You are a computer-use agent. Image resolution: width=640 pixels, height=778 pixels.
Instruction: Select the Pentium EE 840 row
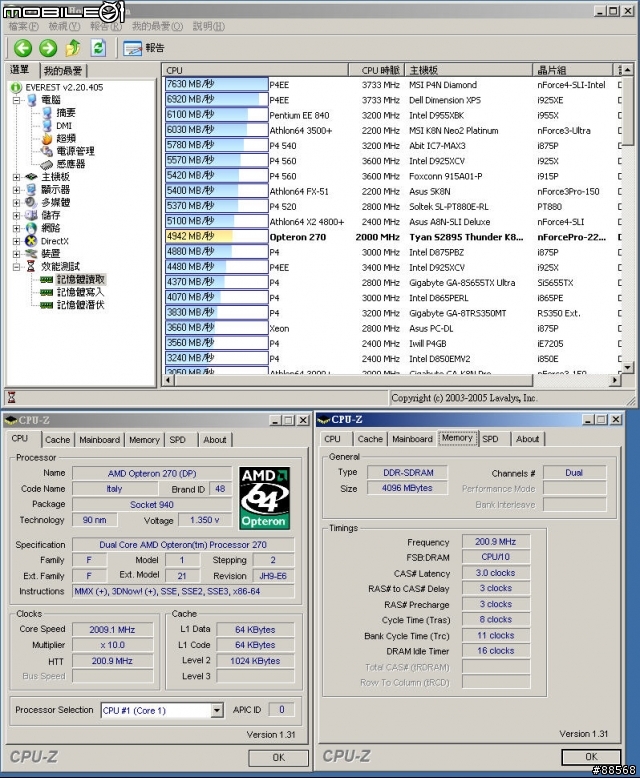point(391,115)
